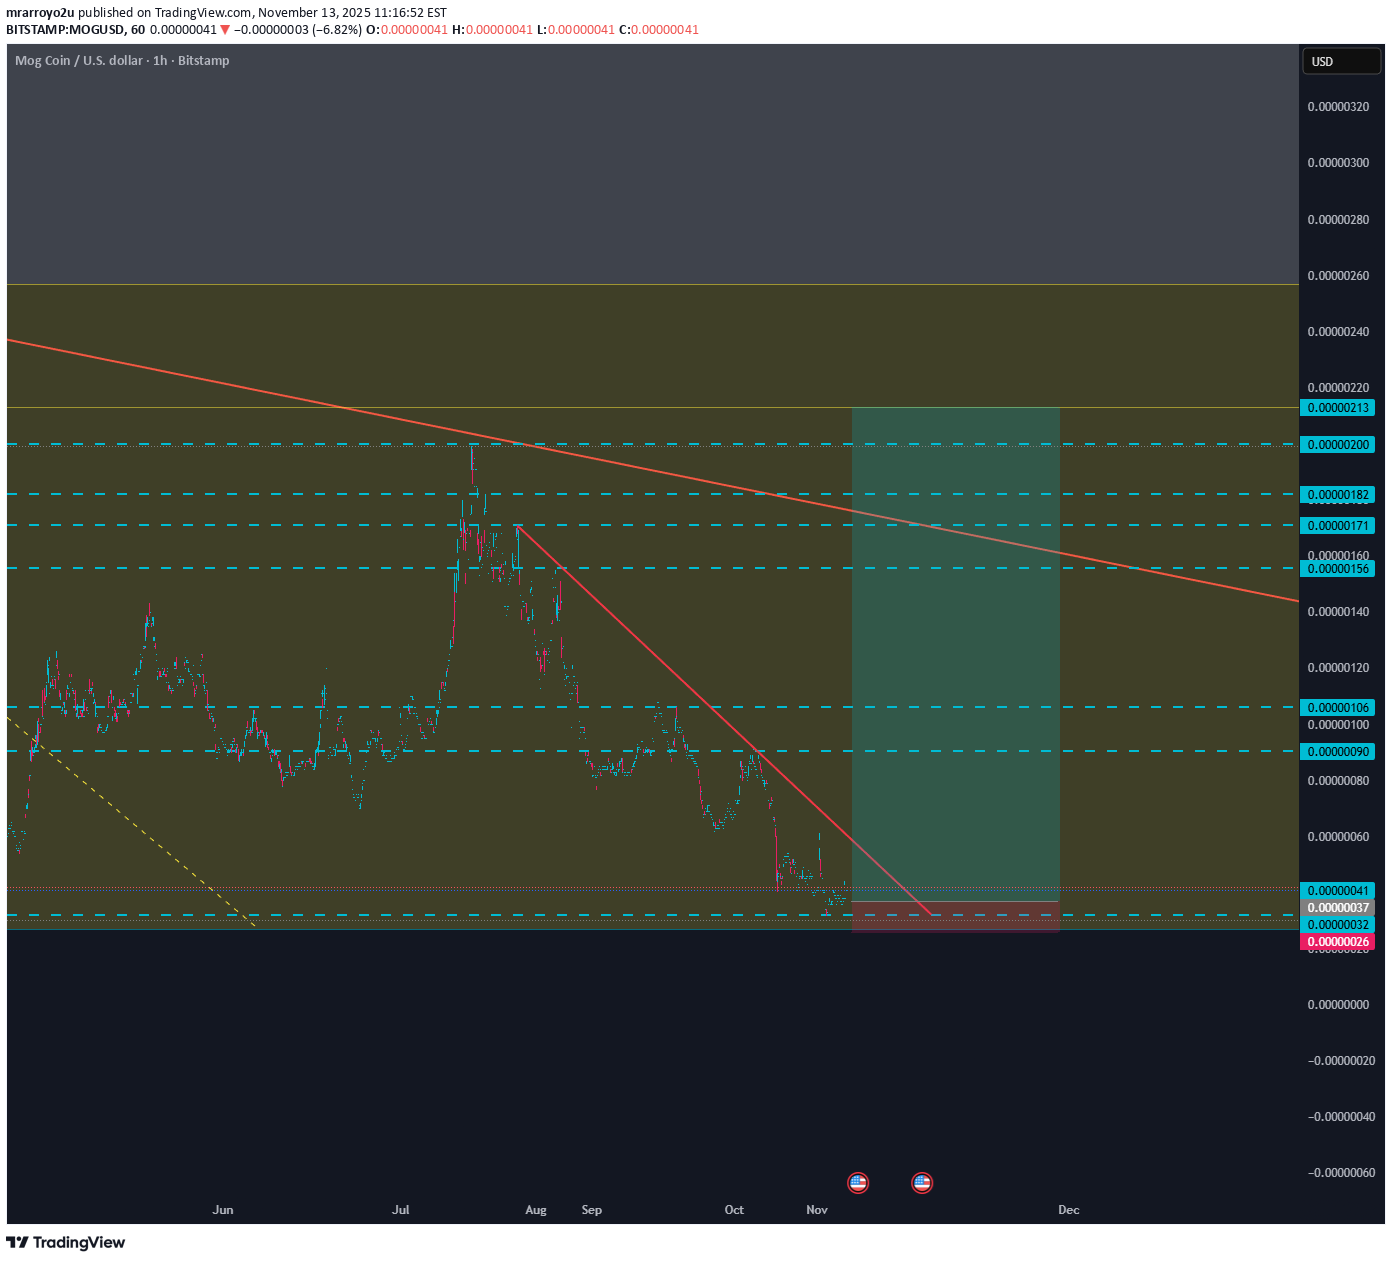Click the 0.00000000 axis value
1392x1261 pixels.
click(1338, 1005)
